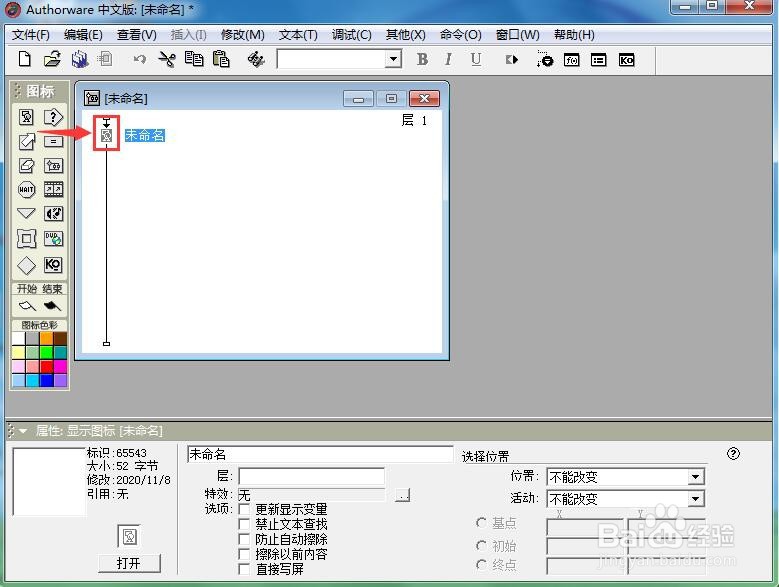Viewport: 779px width, 587px height.
Task: Click the Paste toolbar icon
Action: (x=221, y=60)
